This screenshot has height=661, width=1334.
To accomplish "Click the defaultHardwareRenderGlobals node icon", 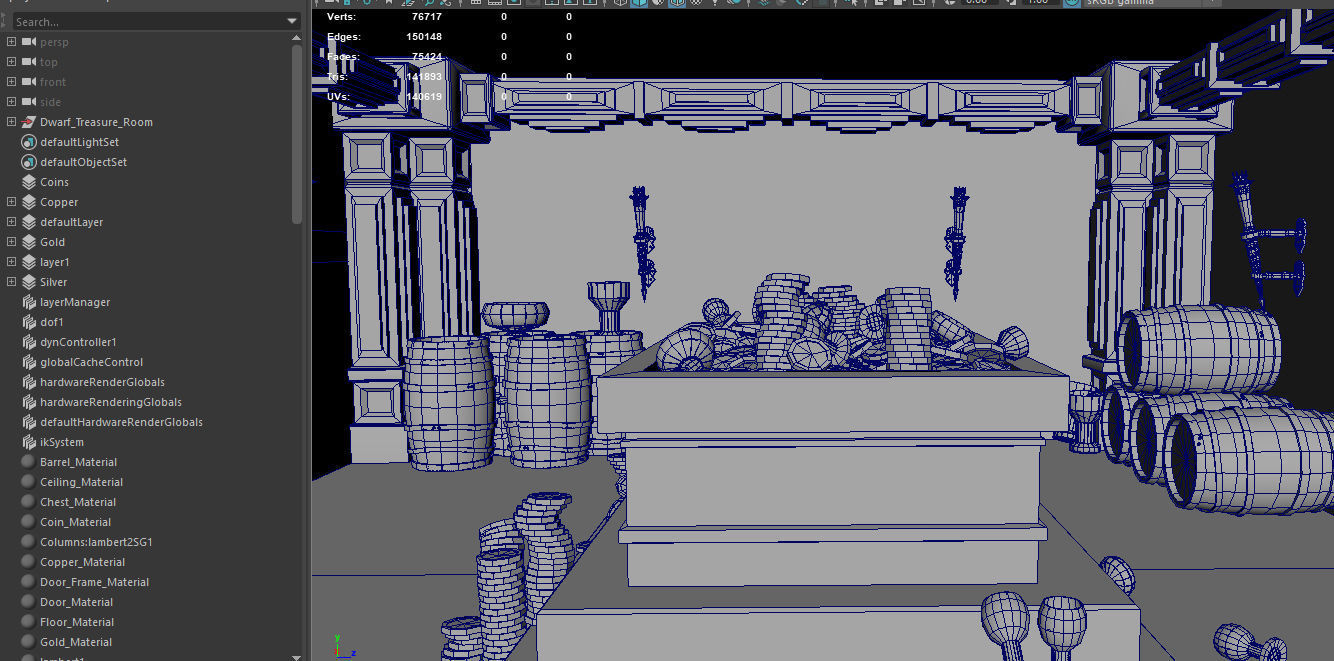I will [29, 422].
